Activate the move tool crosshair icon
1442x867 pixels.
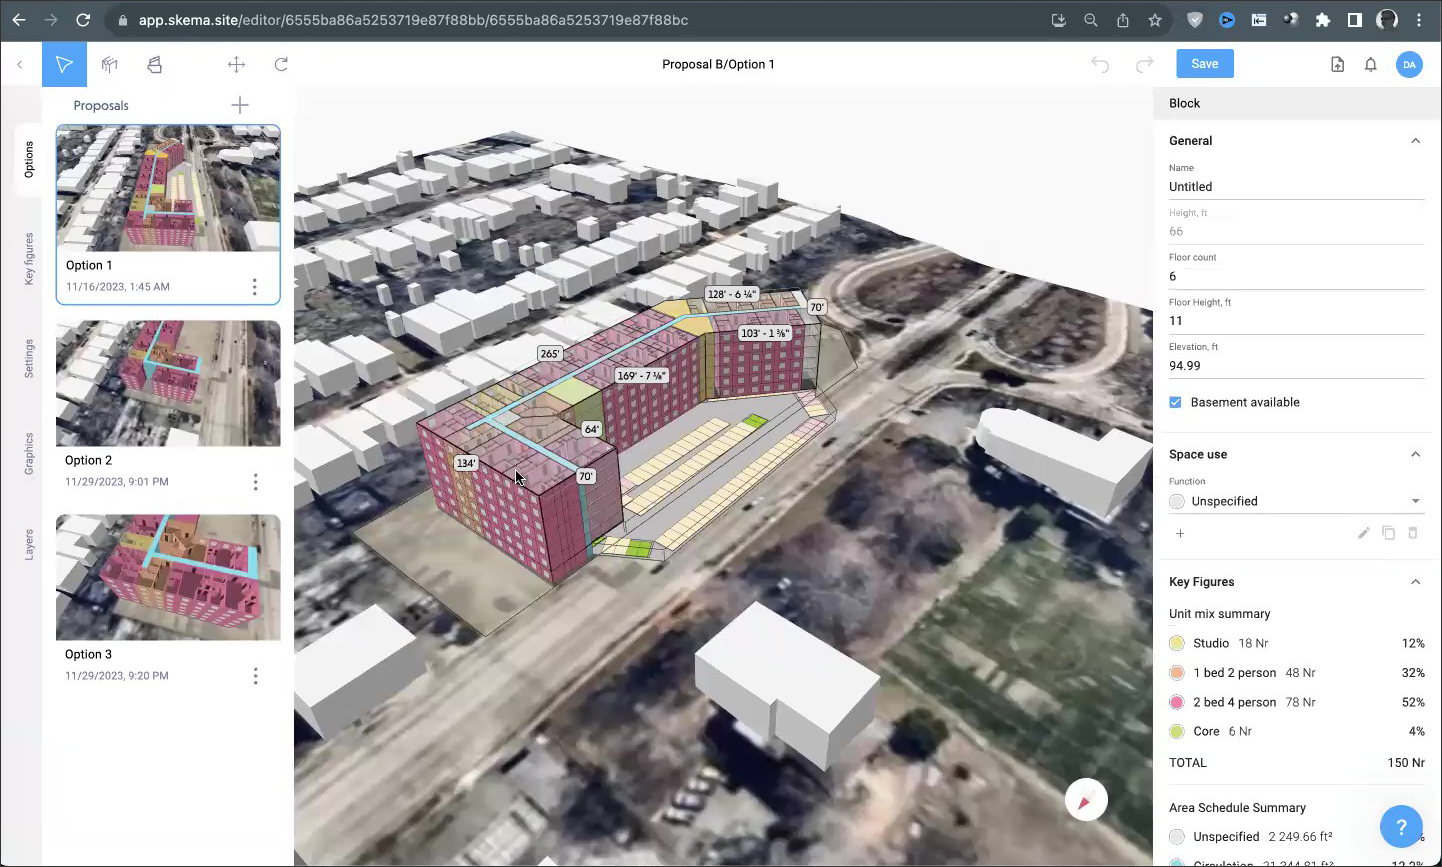click(x=236, y=64)
